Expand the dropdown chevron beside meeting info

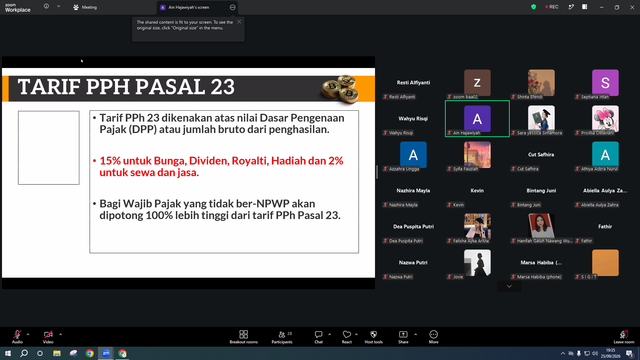click(x=58, y=7)
